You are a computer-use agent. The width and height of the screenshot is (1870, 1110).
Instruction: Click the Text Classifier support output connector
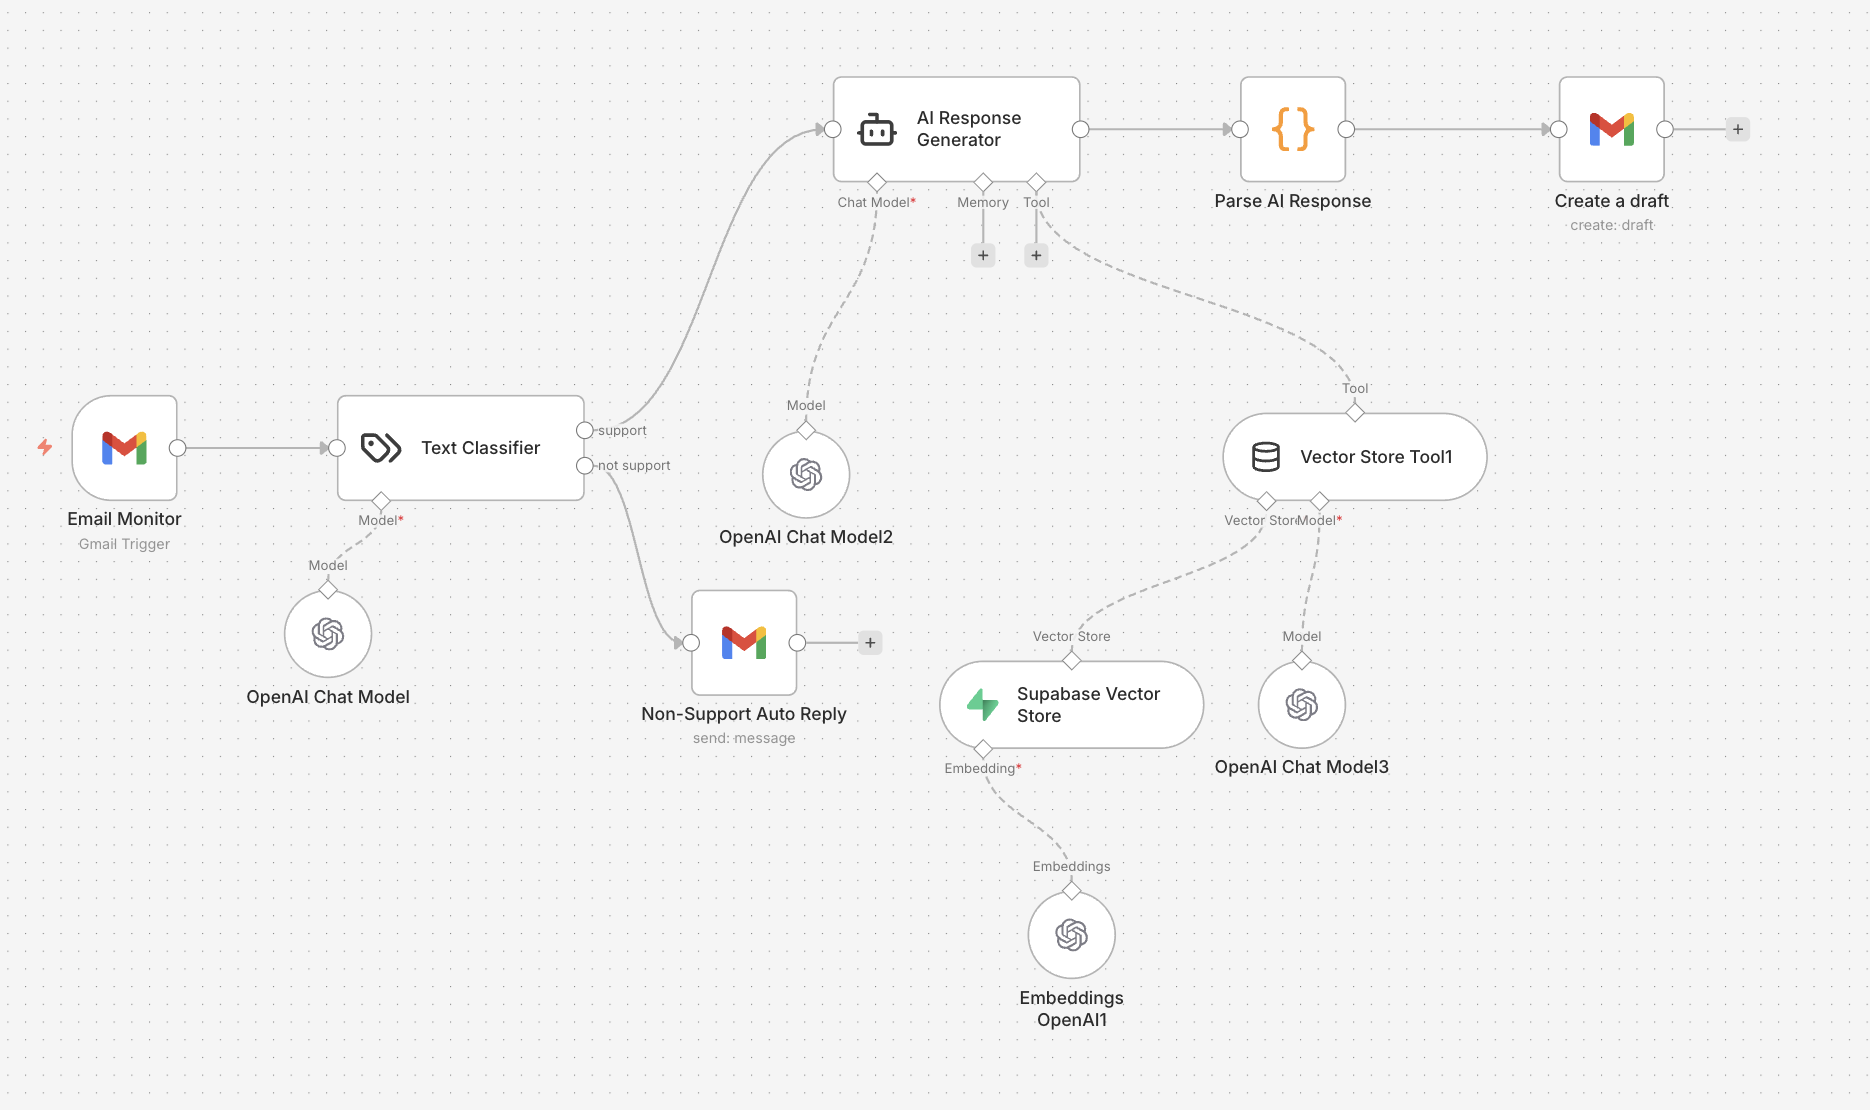[585, 430]
